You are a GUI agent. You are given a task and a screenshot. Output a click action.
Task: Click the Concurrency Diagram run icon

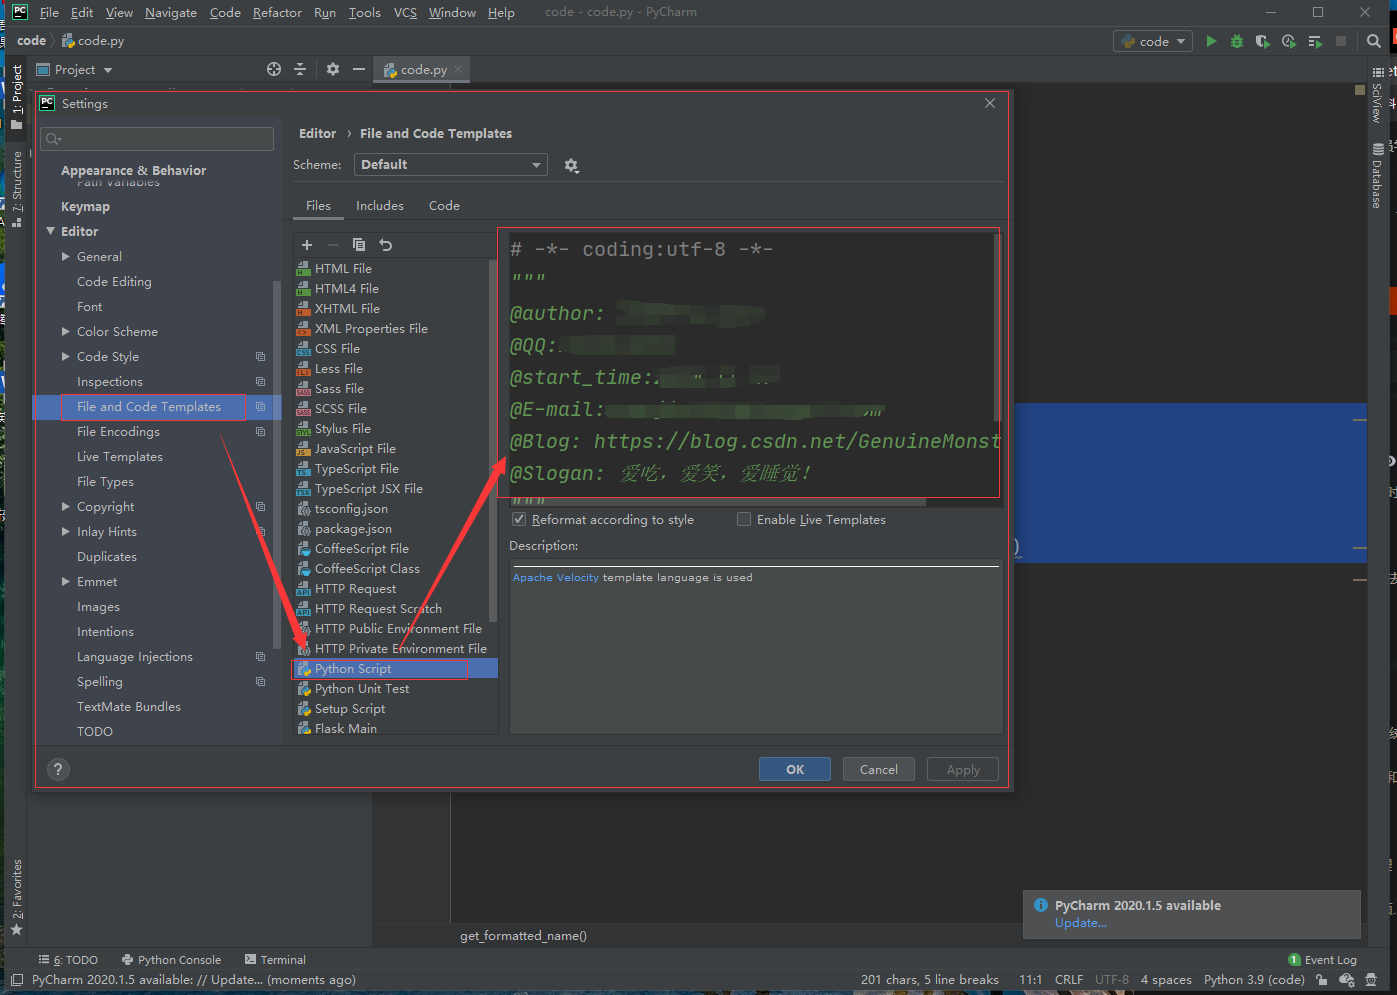(1315, 41)
